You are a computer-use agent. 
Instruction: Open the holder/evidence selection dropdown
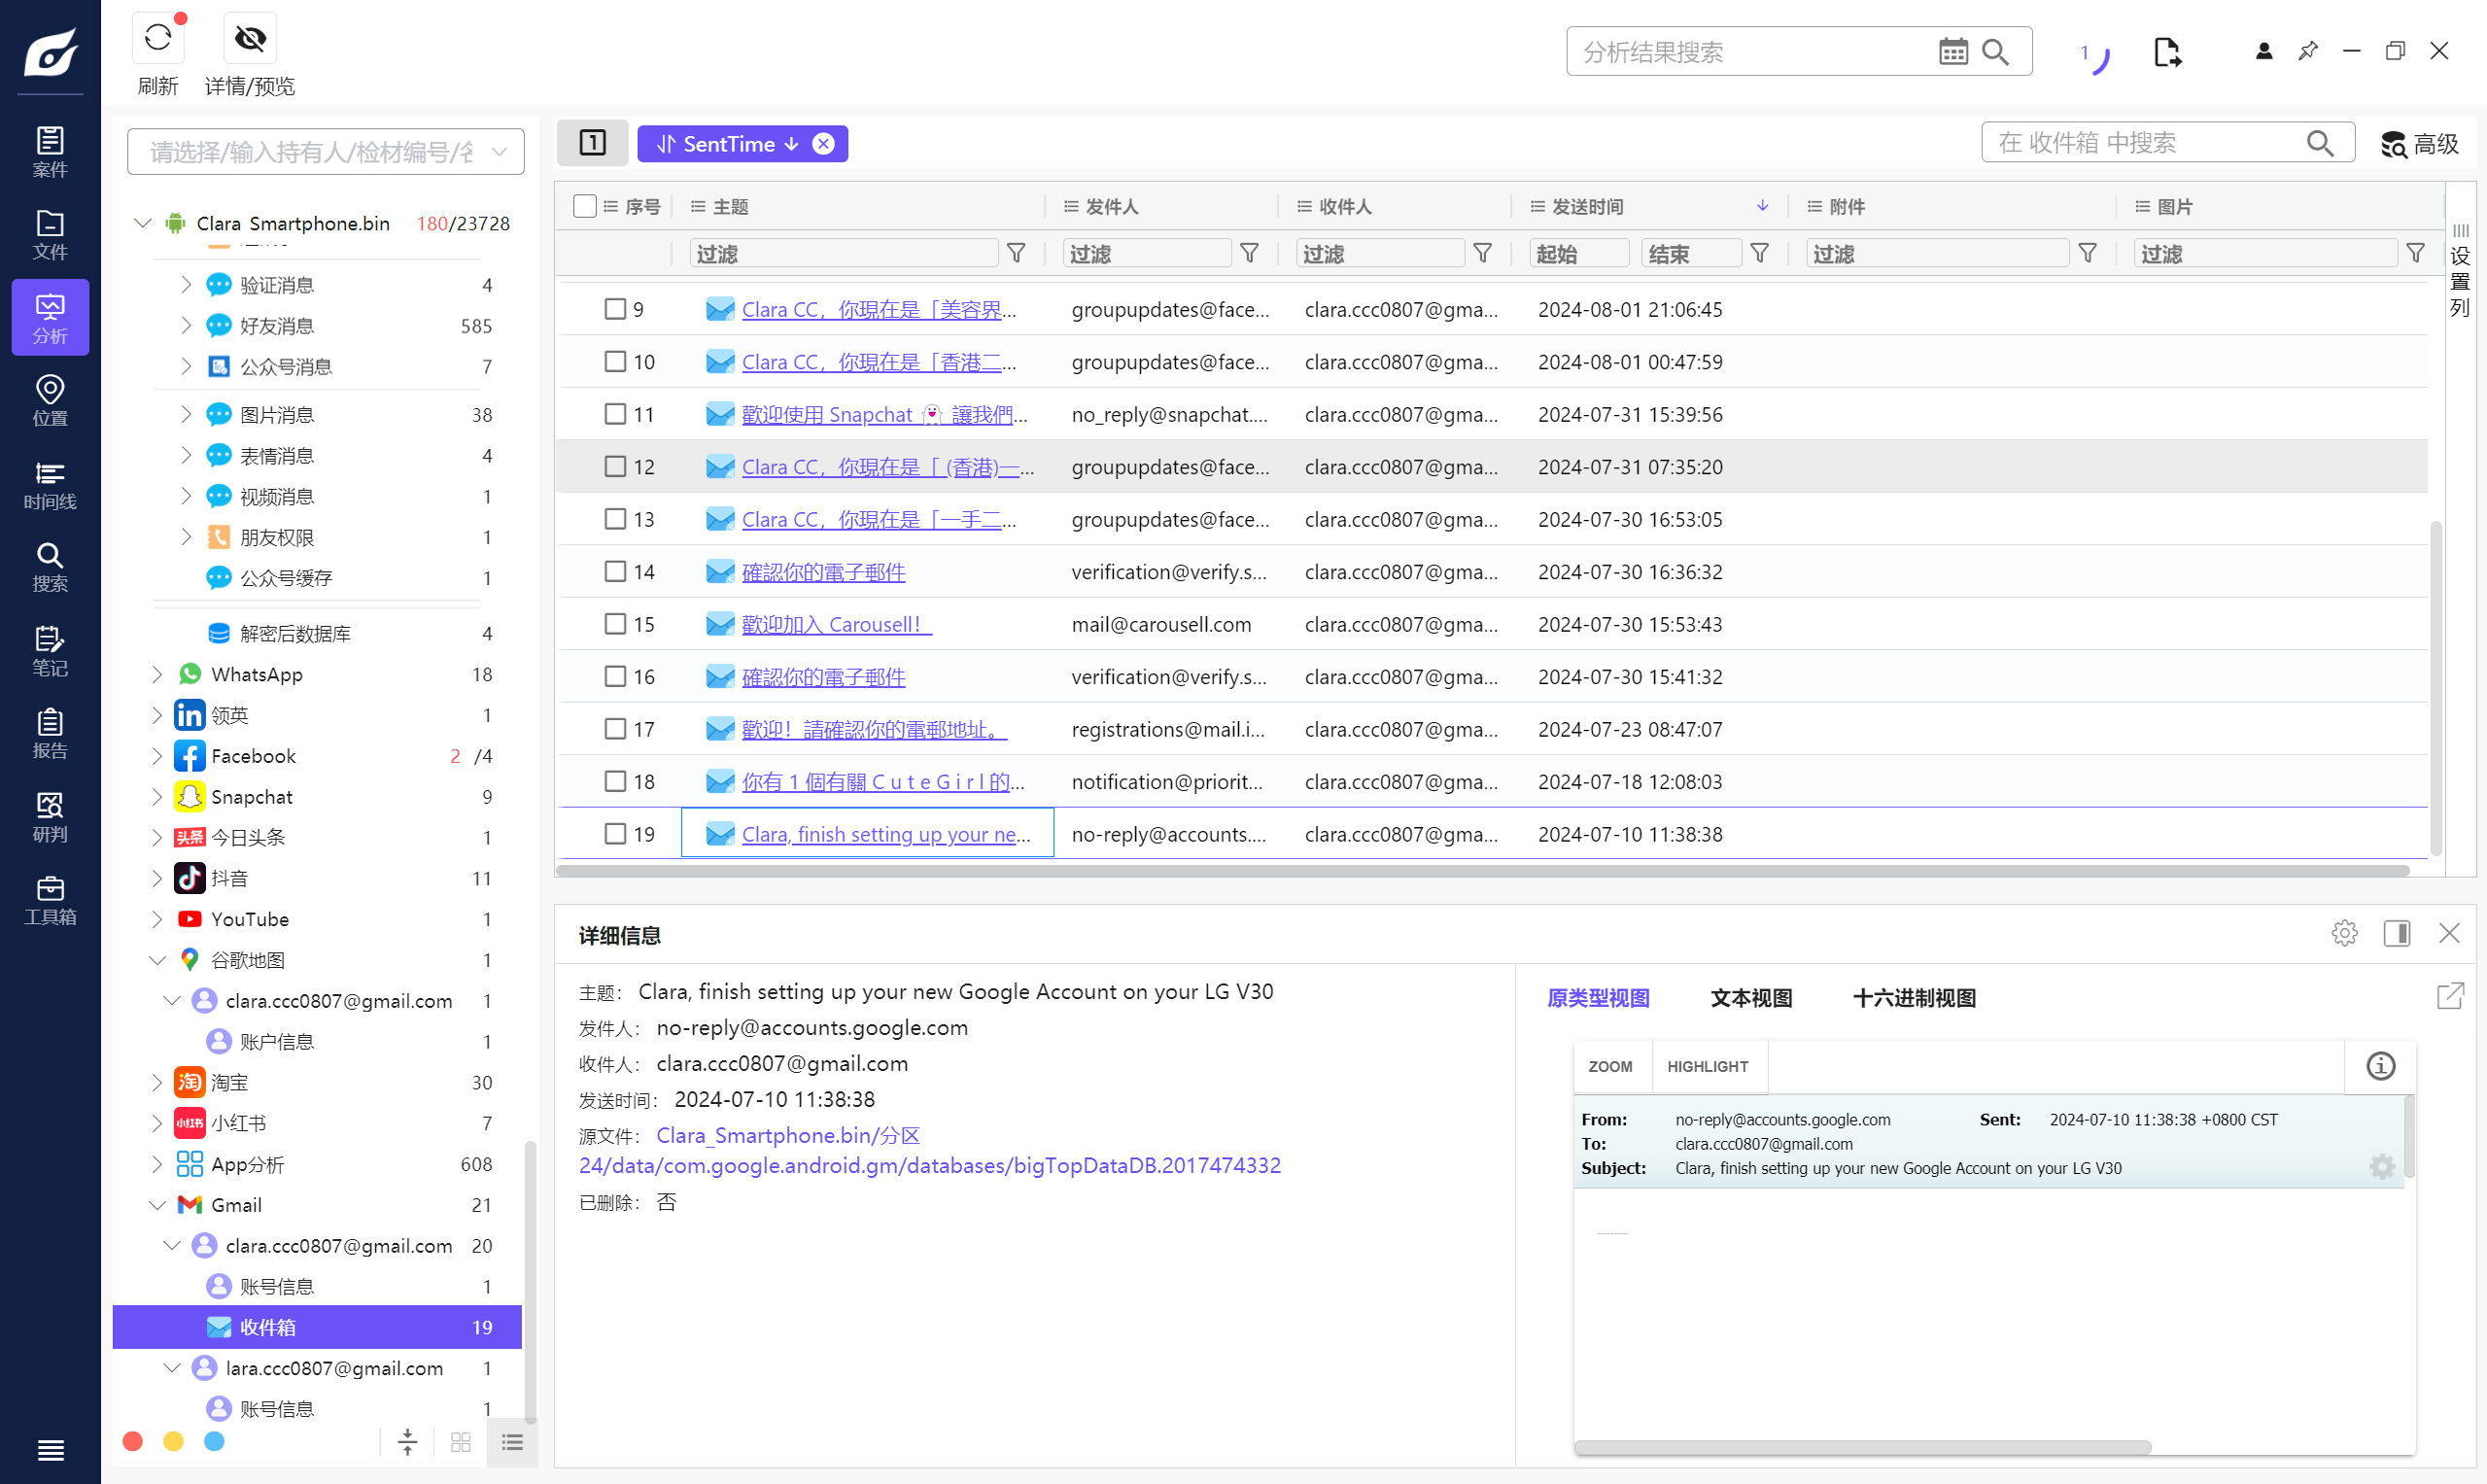coord(325,152)
